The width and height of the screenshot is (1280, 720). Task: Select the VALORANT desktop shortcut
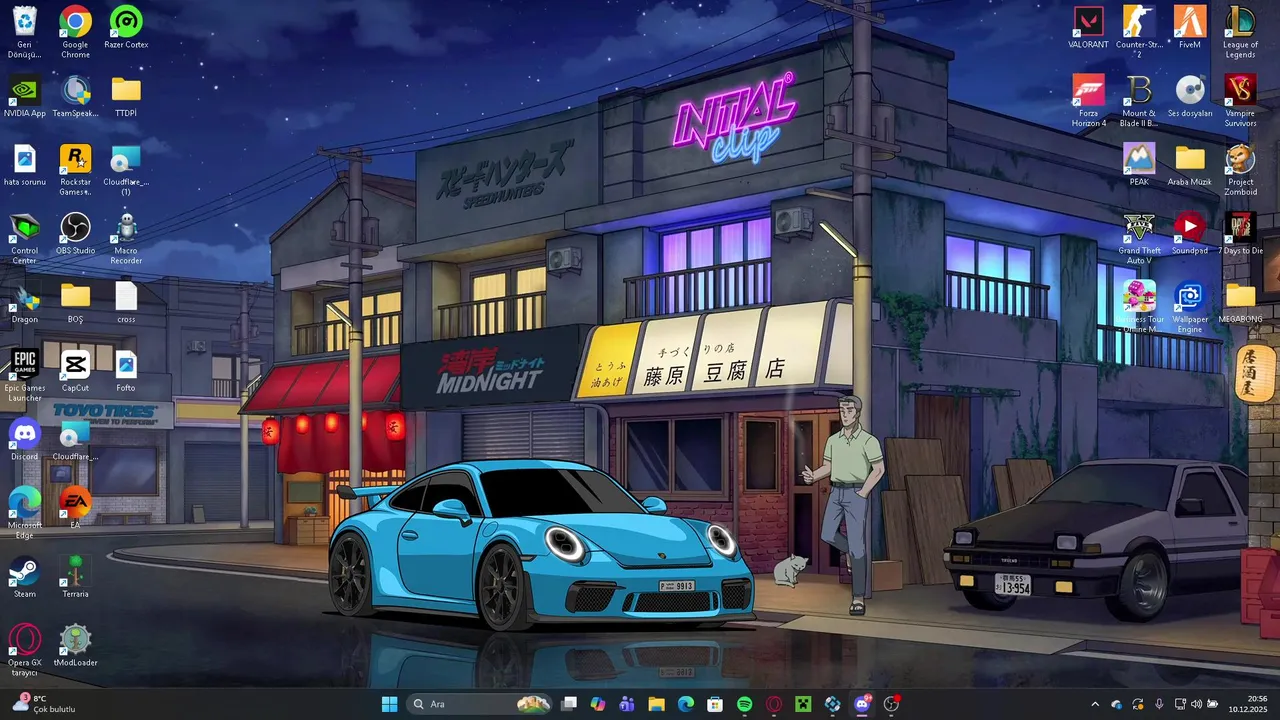[1088, 27]
